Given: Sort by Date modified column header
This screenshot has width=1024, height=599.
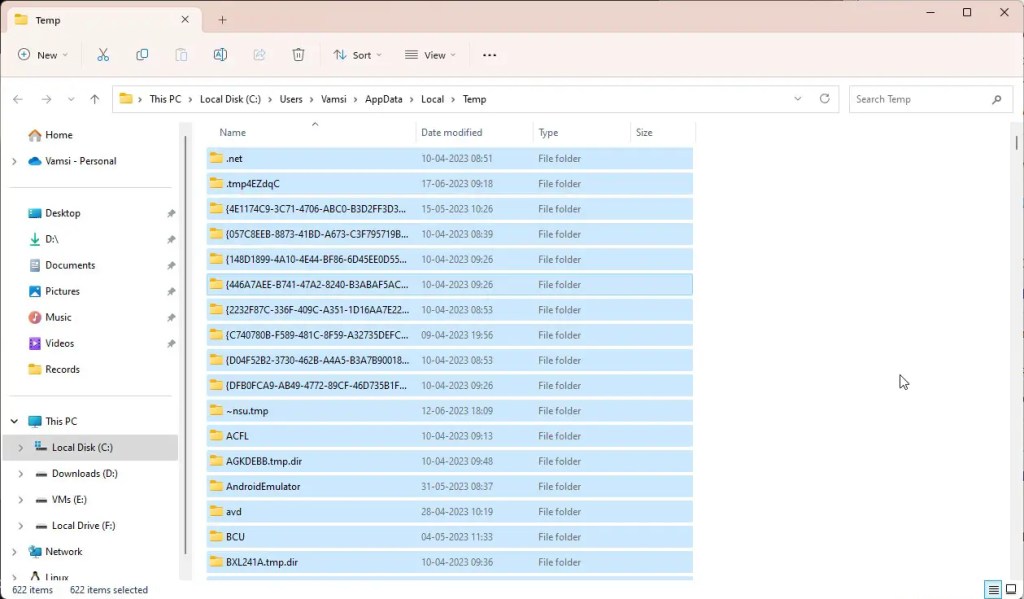Looking at the screenshot, I should coord(474,133).
